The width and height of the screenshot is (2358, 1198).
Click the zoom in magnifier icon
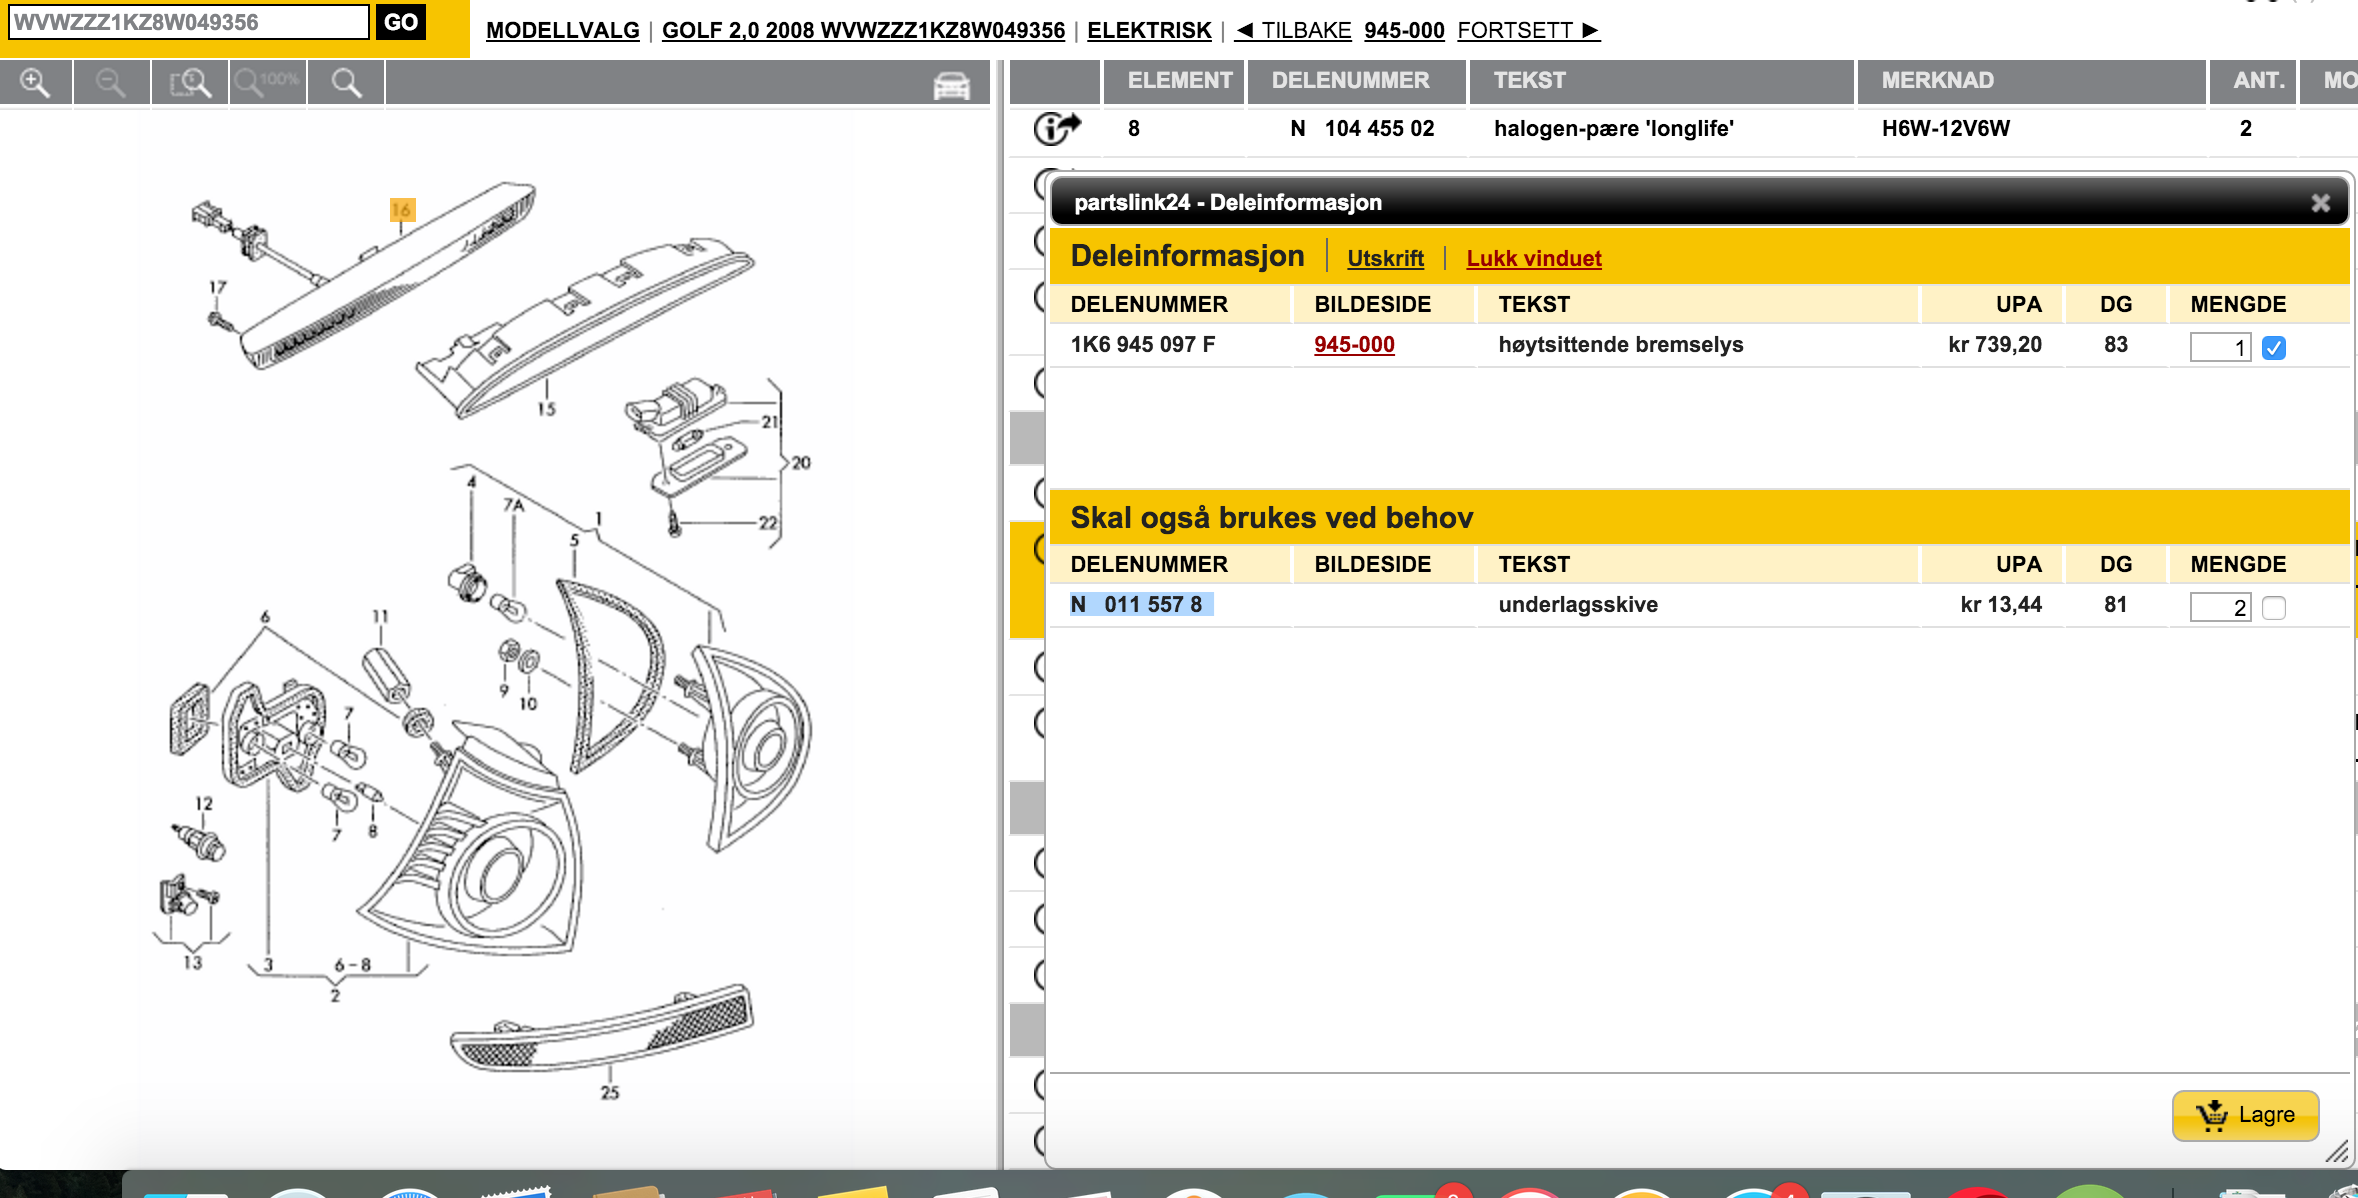point(35,83)
